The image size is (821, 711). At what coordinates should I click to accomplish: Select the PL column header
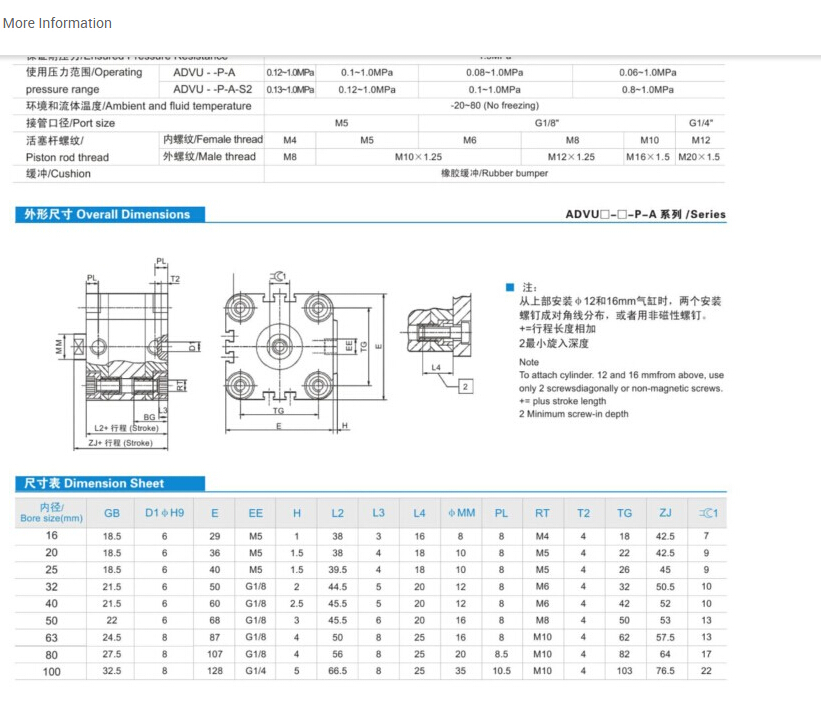(501, 513)
